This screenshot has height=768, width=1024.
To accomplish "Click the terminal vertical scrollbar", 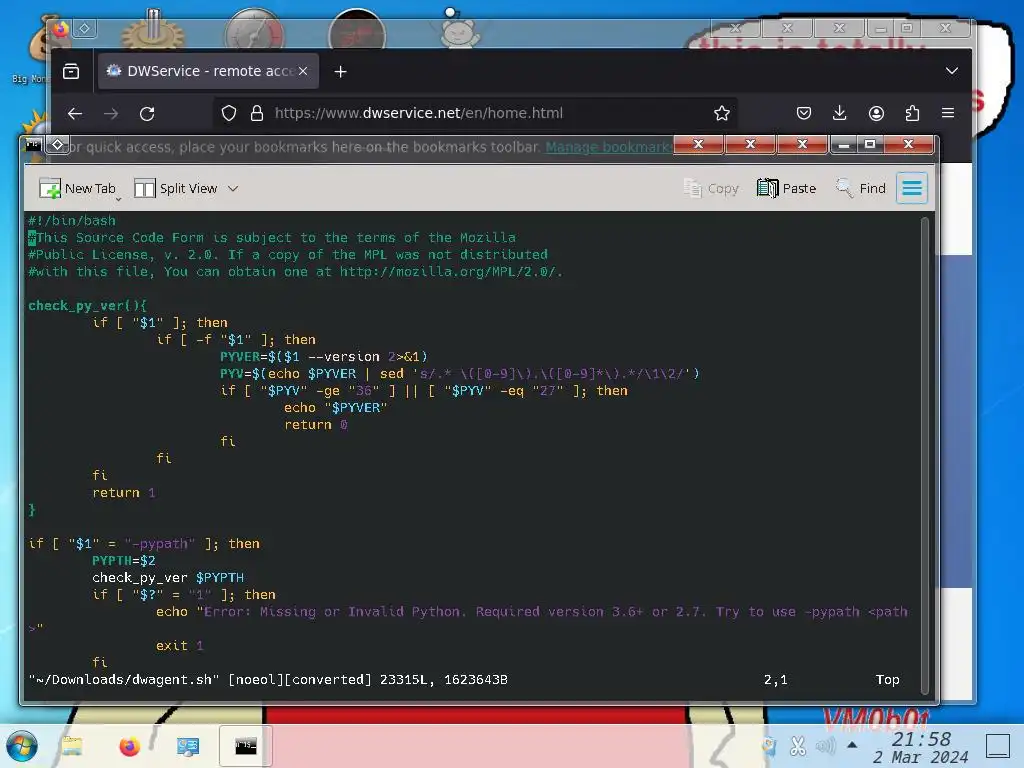I will click(924, 455).
